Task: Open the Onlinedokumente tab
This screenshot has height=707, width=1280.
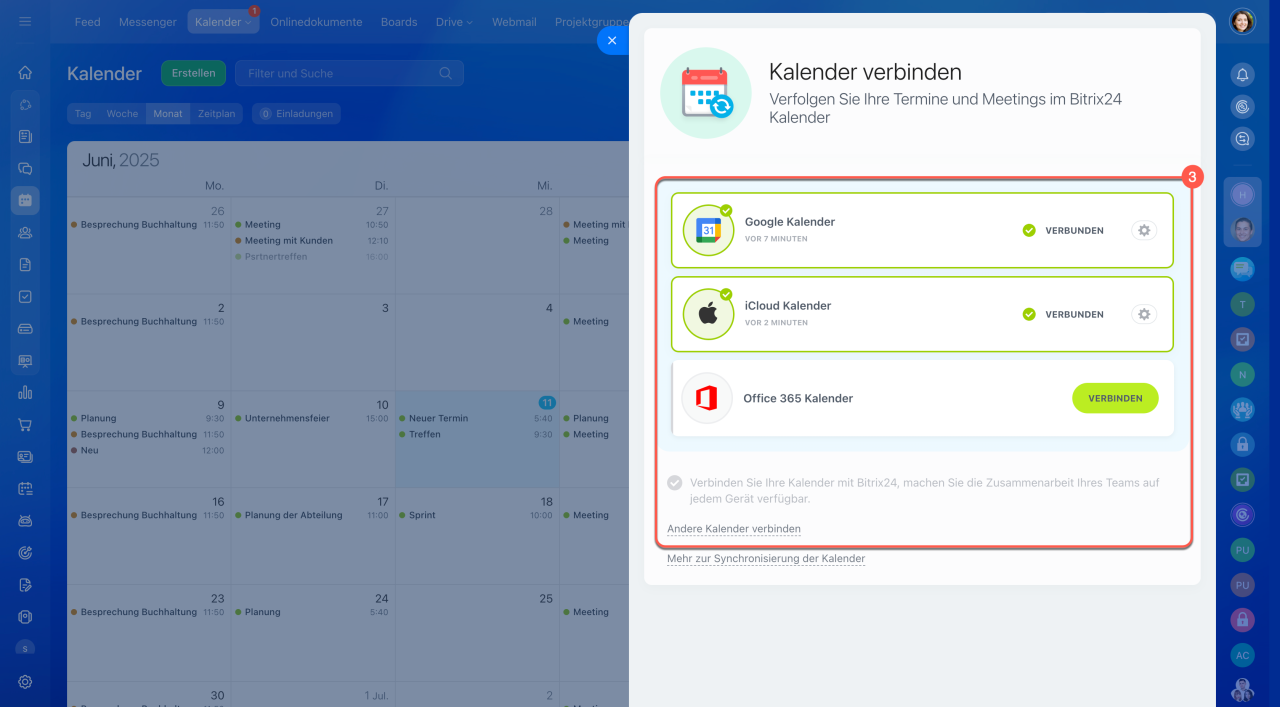Action: click(316, 22)
